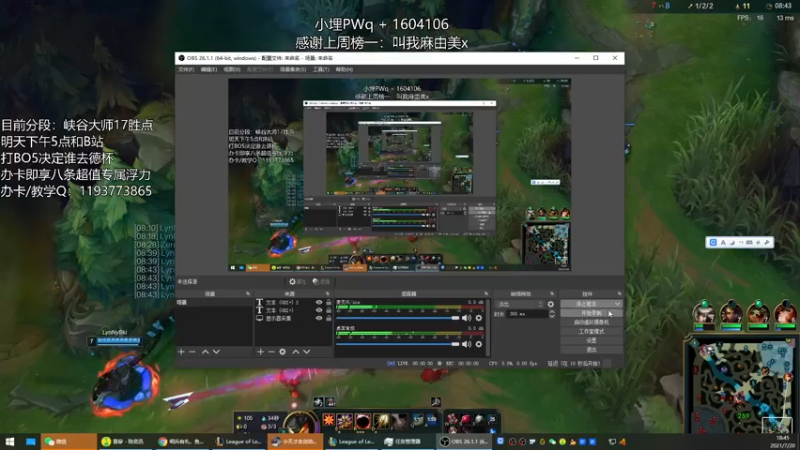Pop out the 混音器 mixer dock panel
The image size is (800, 450).
pyautogui.click(x=486, y=294)
